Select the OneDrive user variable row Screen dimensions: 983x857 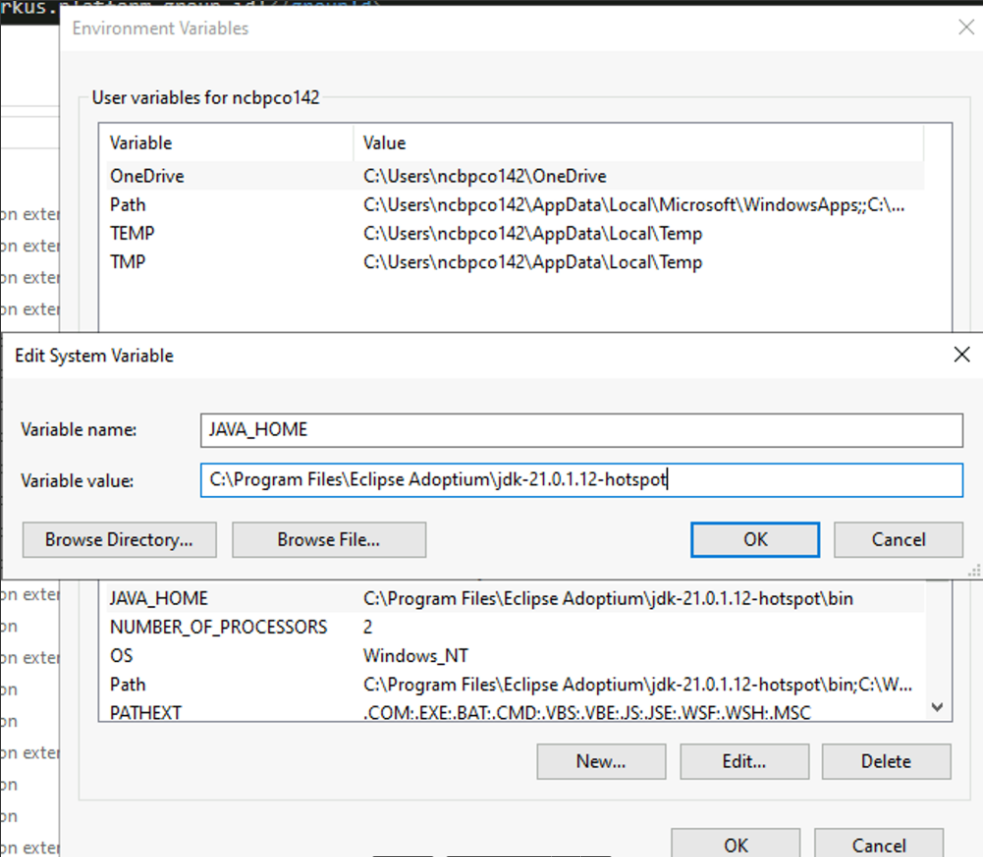click(x=300, y=175)
